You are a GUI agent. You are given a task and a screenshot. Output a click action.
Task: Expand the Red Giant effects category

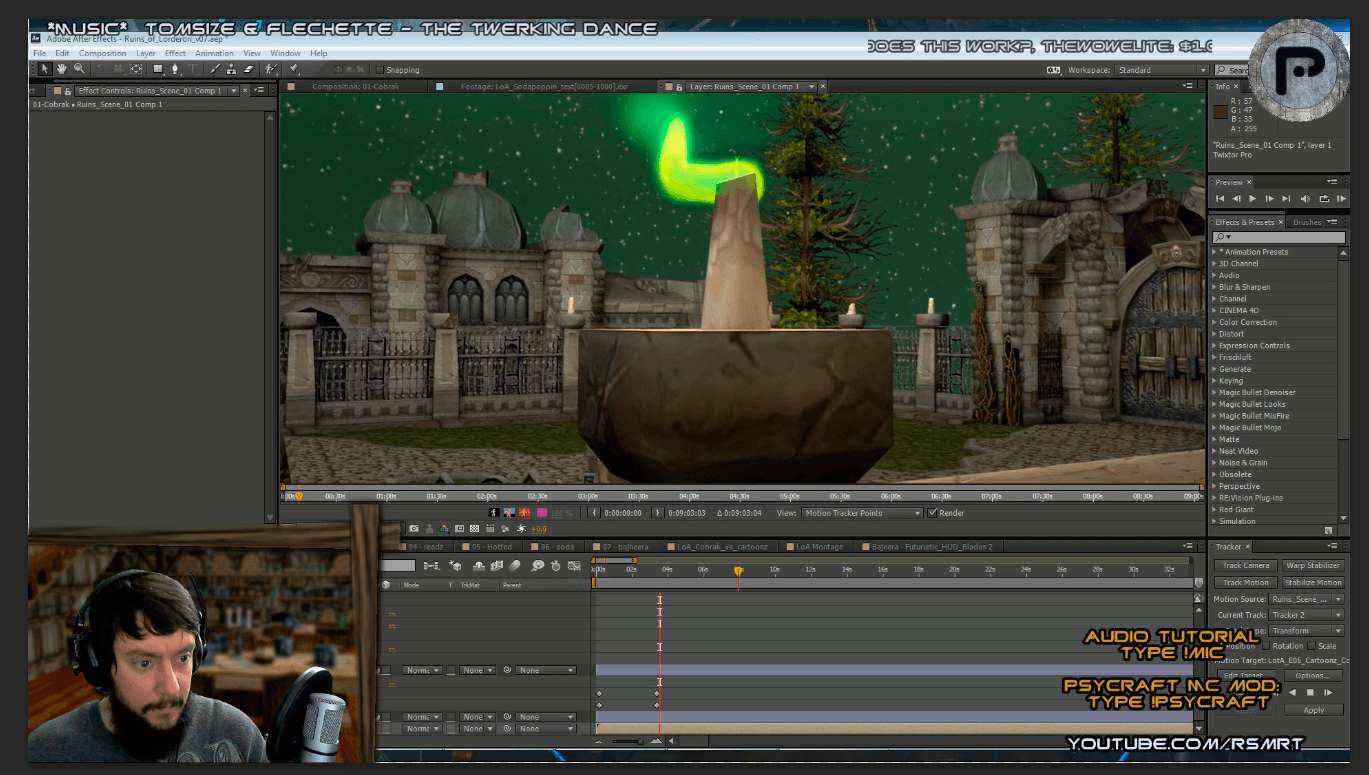(x=1215, y=509)
